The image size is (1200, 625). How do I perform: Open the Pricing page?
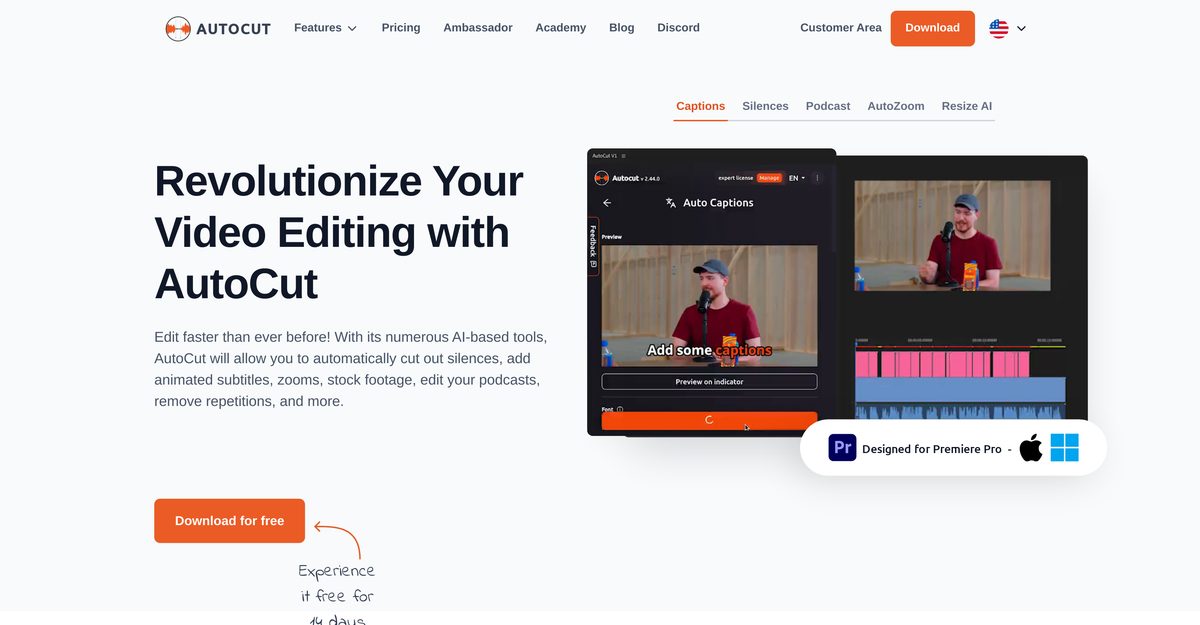pyautogui.click(x=401, y=28)
